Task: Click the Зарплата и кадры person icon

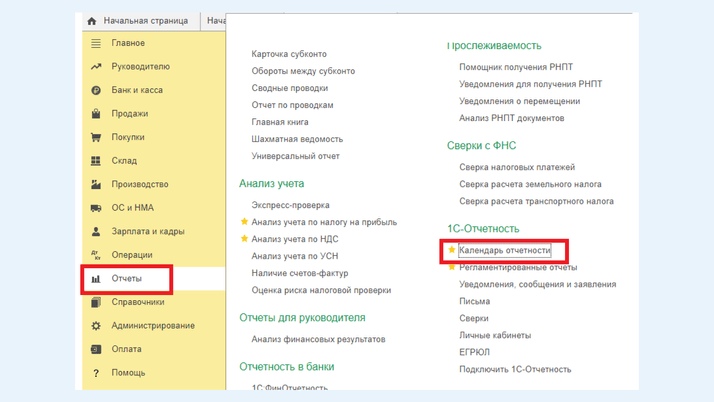Action: tap(96, 231)
